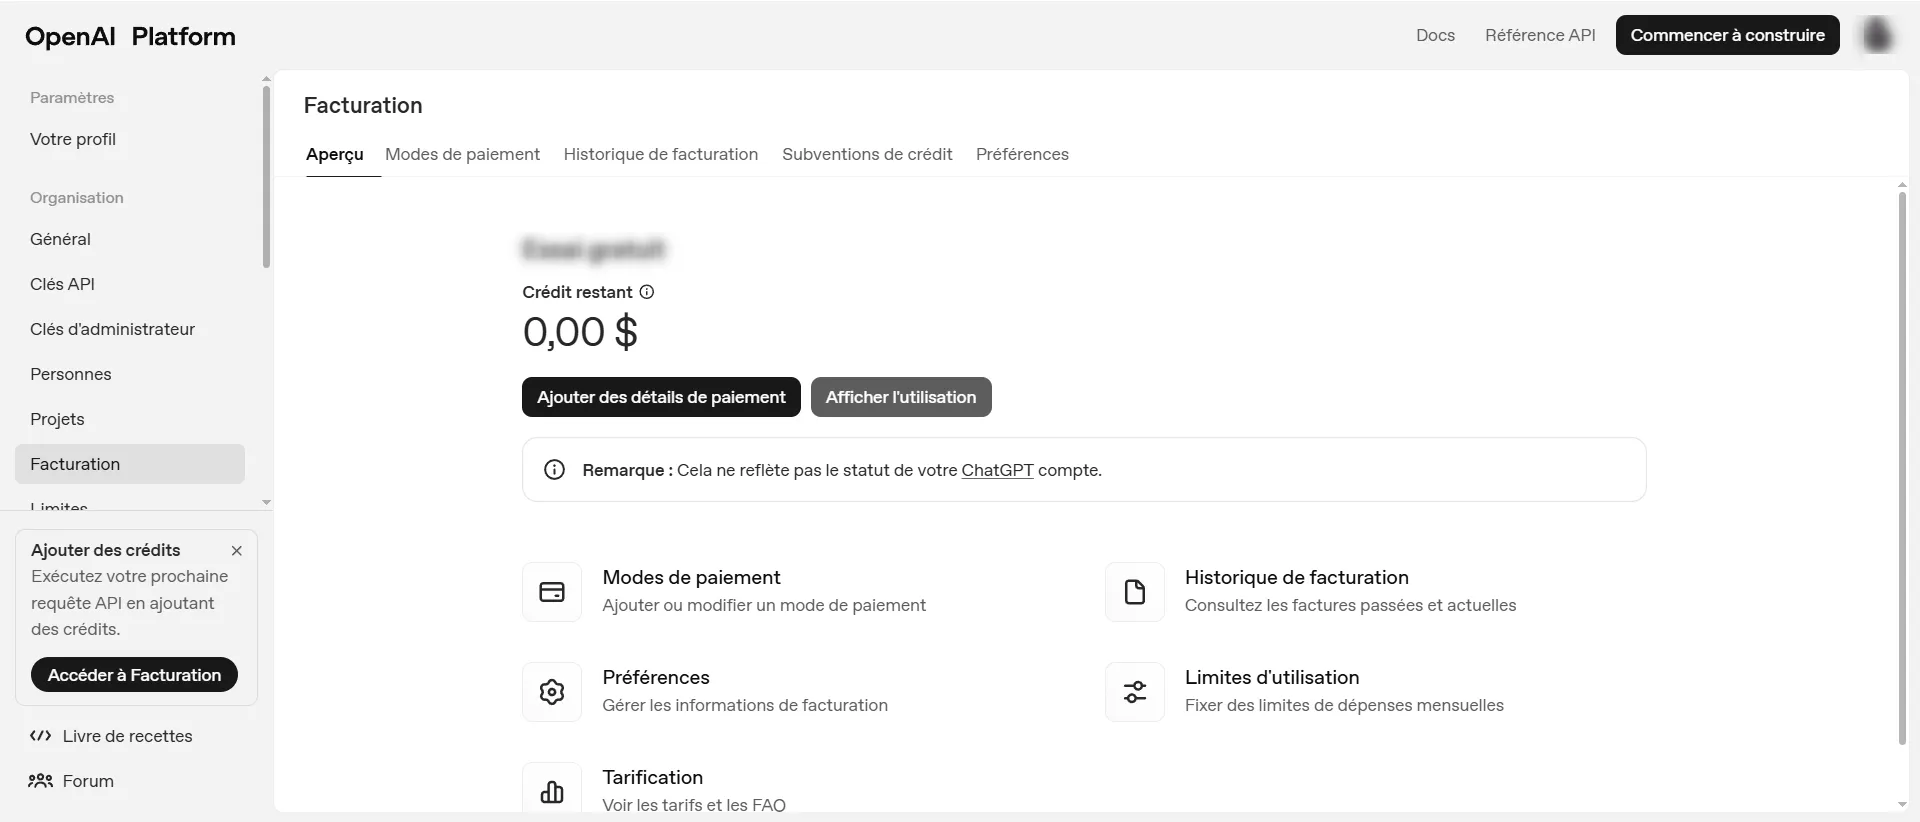Open the Forum link
This screenshot has width=1920, height=822.
[88, 781]
